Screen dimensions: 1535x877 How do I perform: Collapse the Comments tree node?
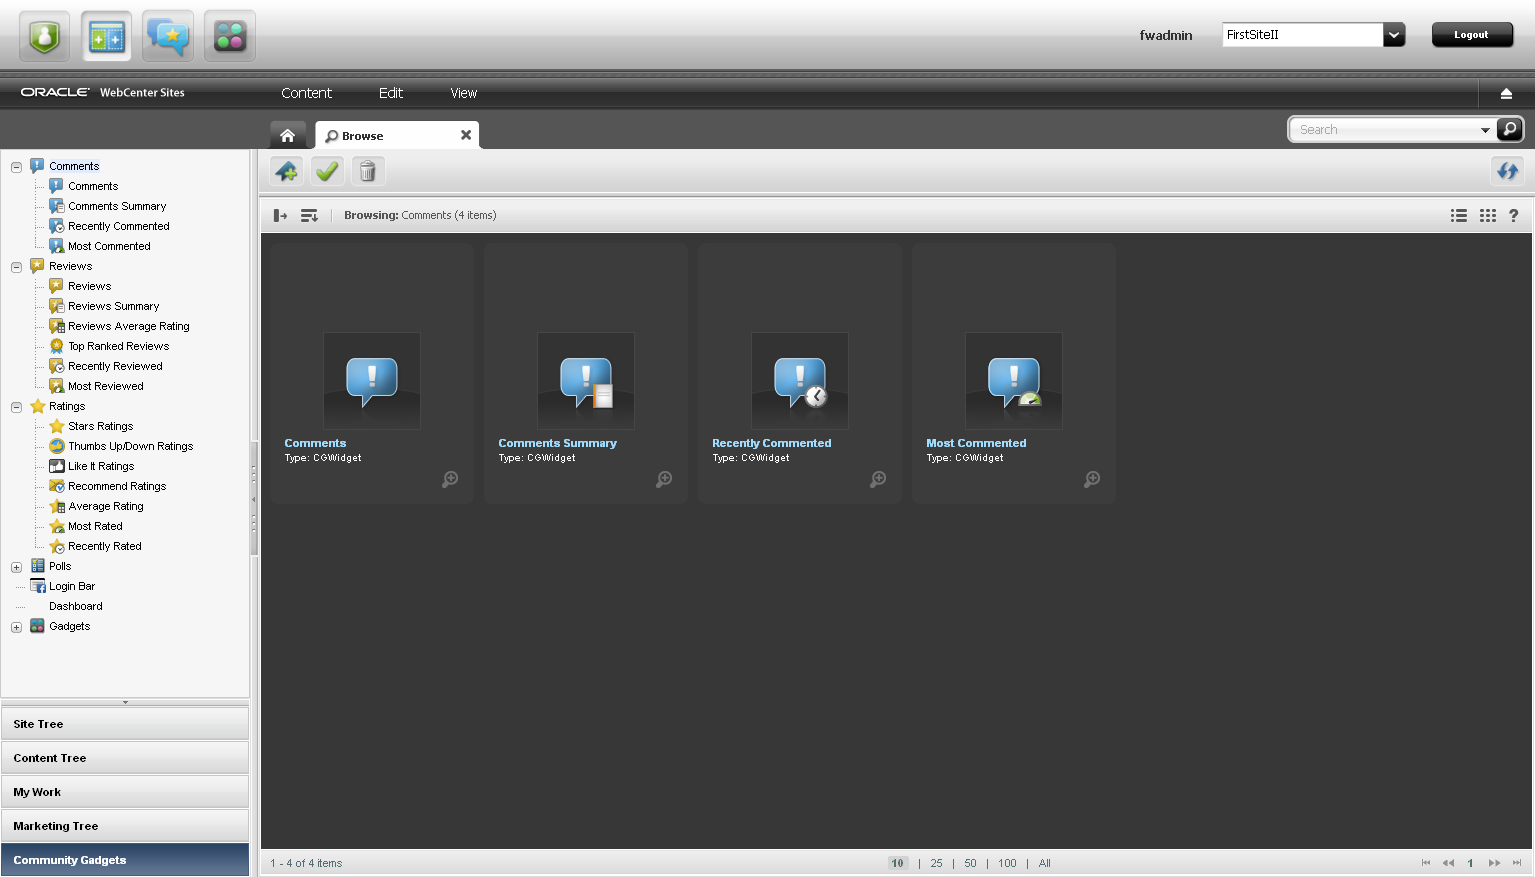[16, 167]
